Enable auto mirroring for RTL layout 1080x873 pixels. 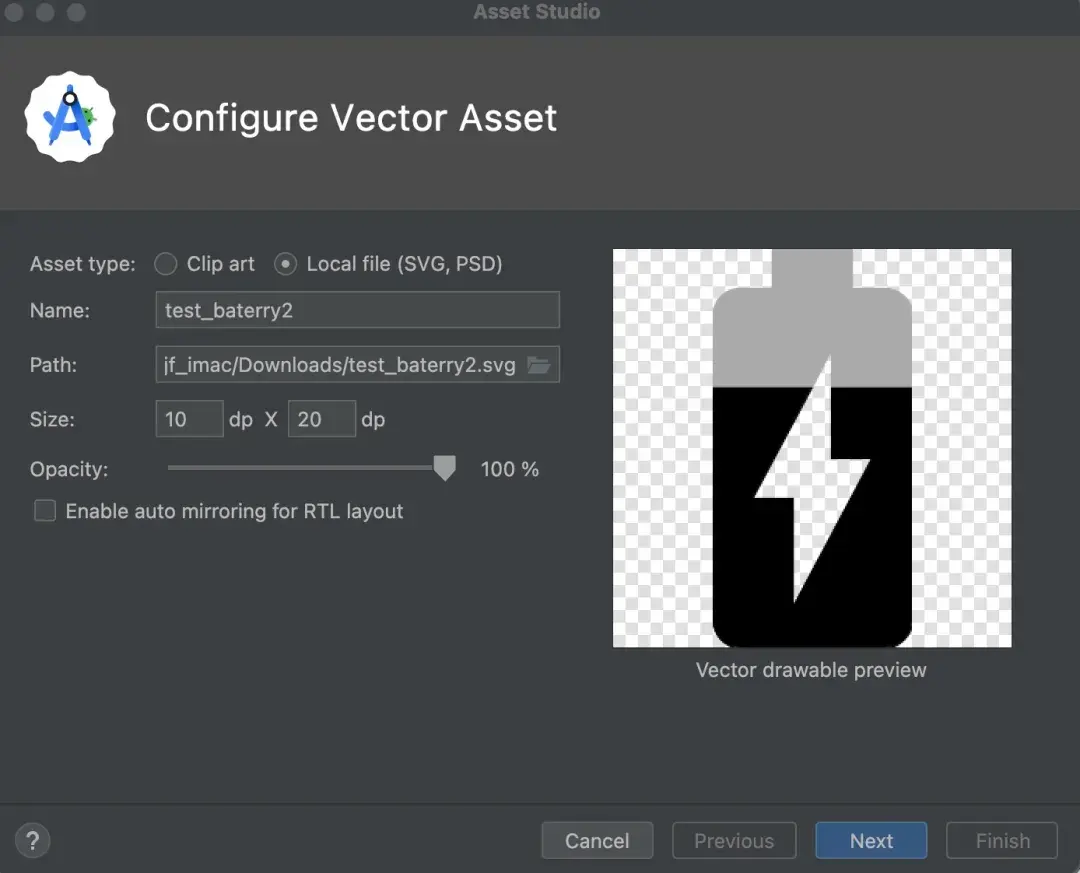click(45, 511)
